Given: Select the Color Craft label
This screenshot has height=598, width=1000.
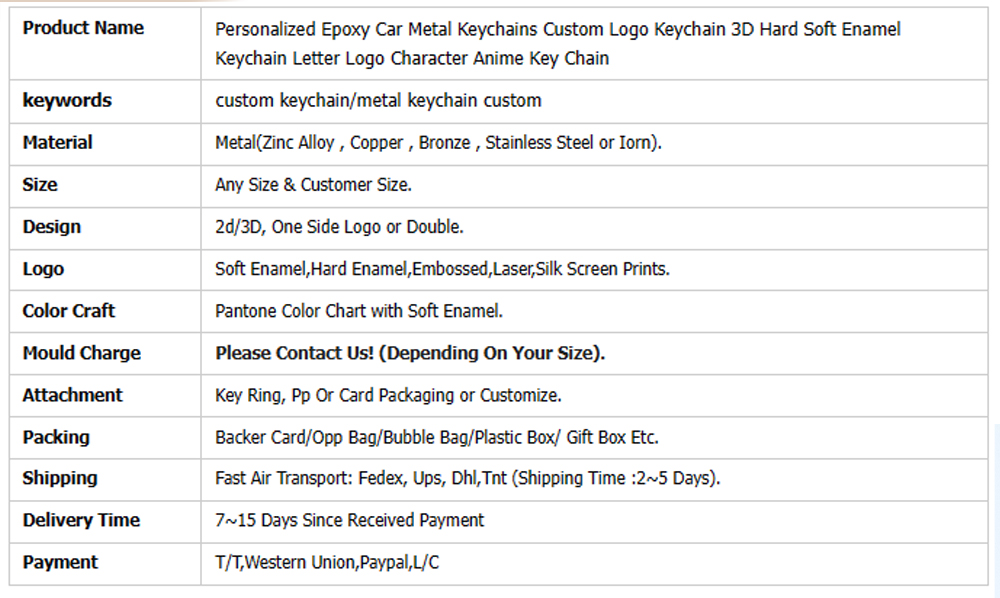Looking at the screenshot, I should (x=68, y=310).
